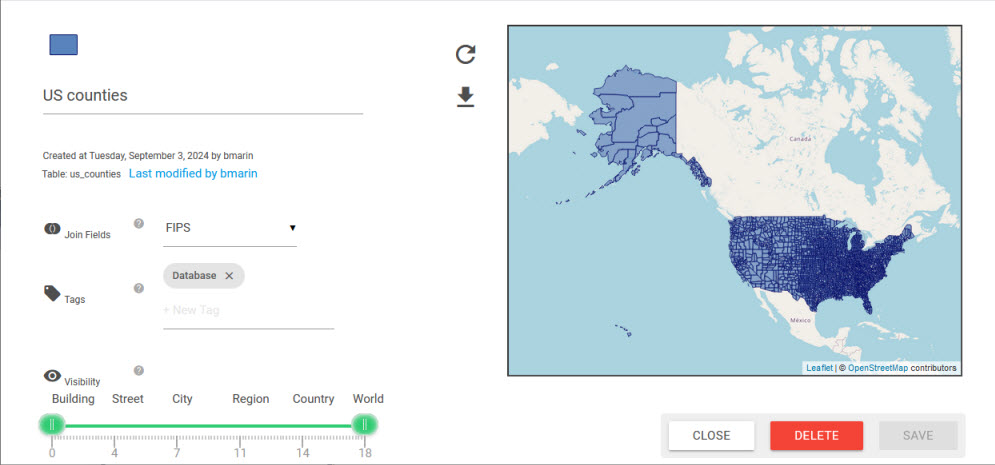This screenshot has width=995, height=465.
Task: Open the OpenStreetMap attribution link
Action: 878,368
